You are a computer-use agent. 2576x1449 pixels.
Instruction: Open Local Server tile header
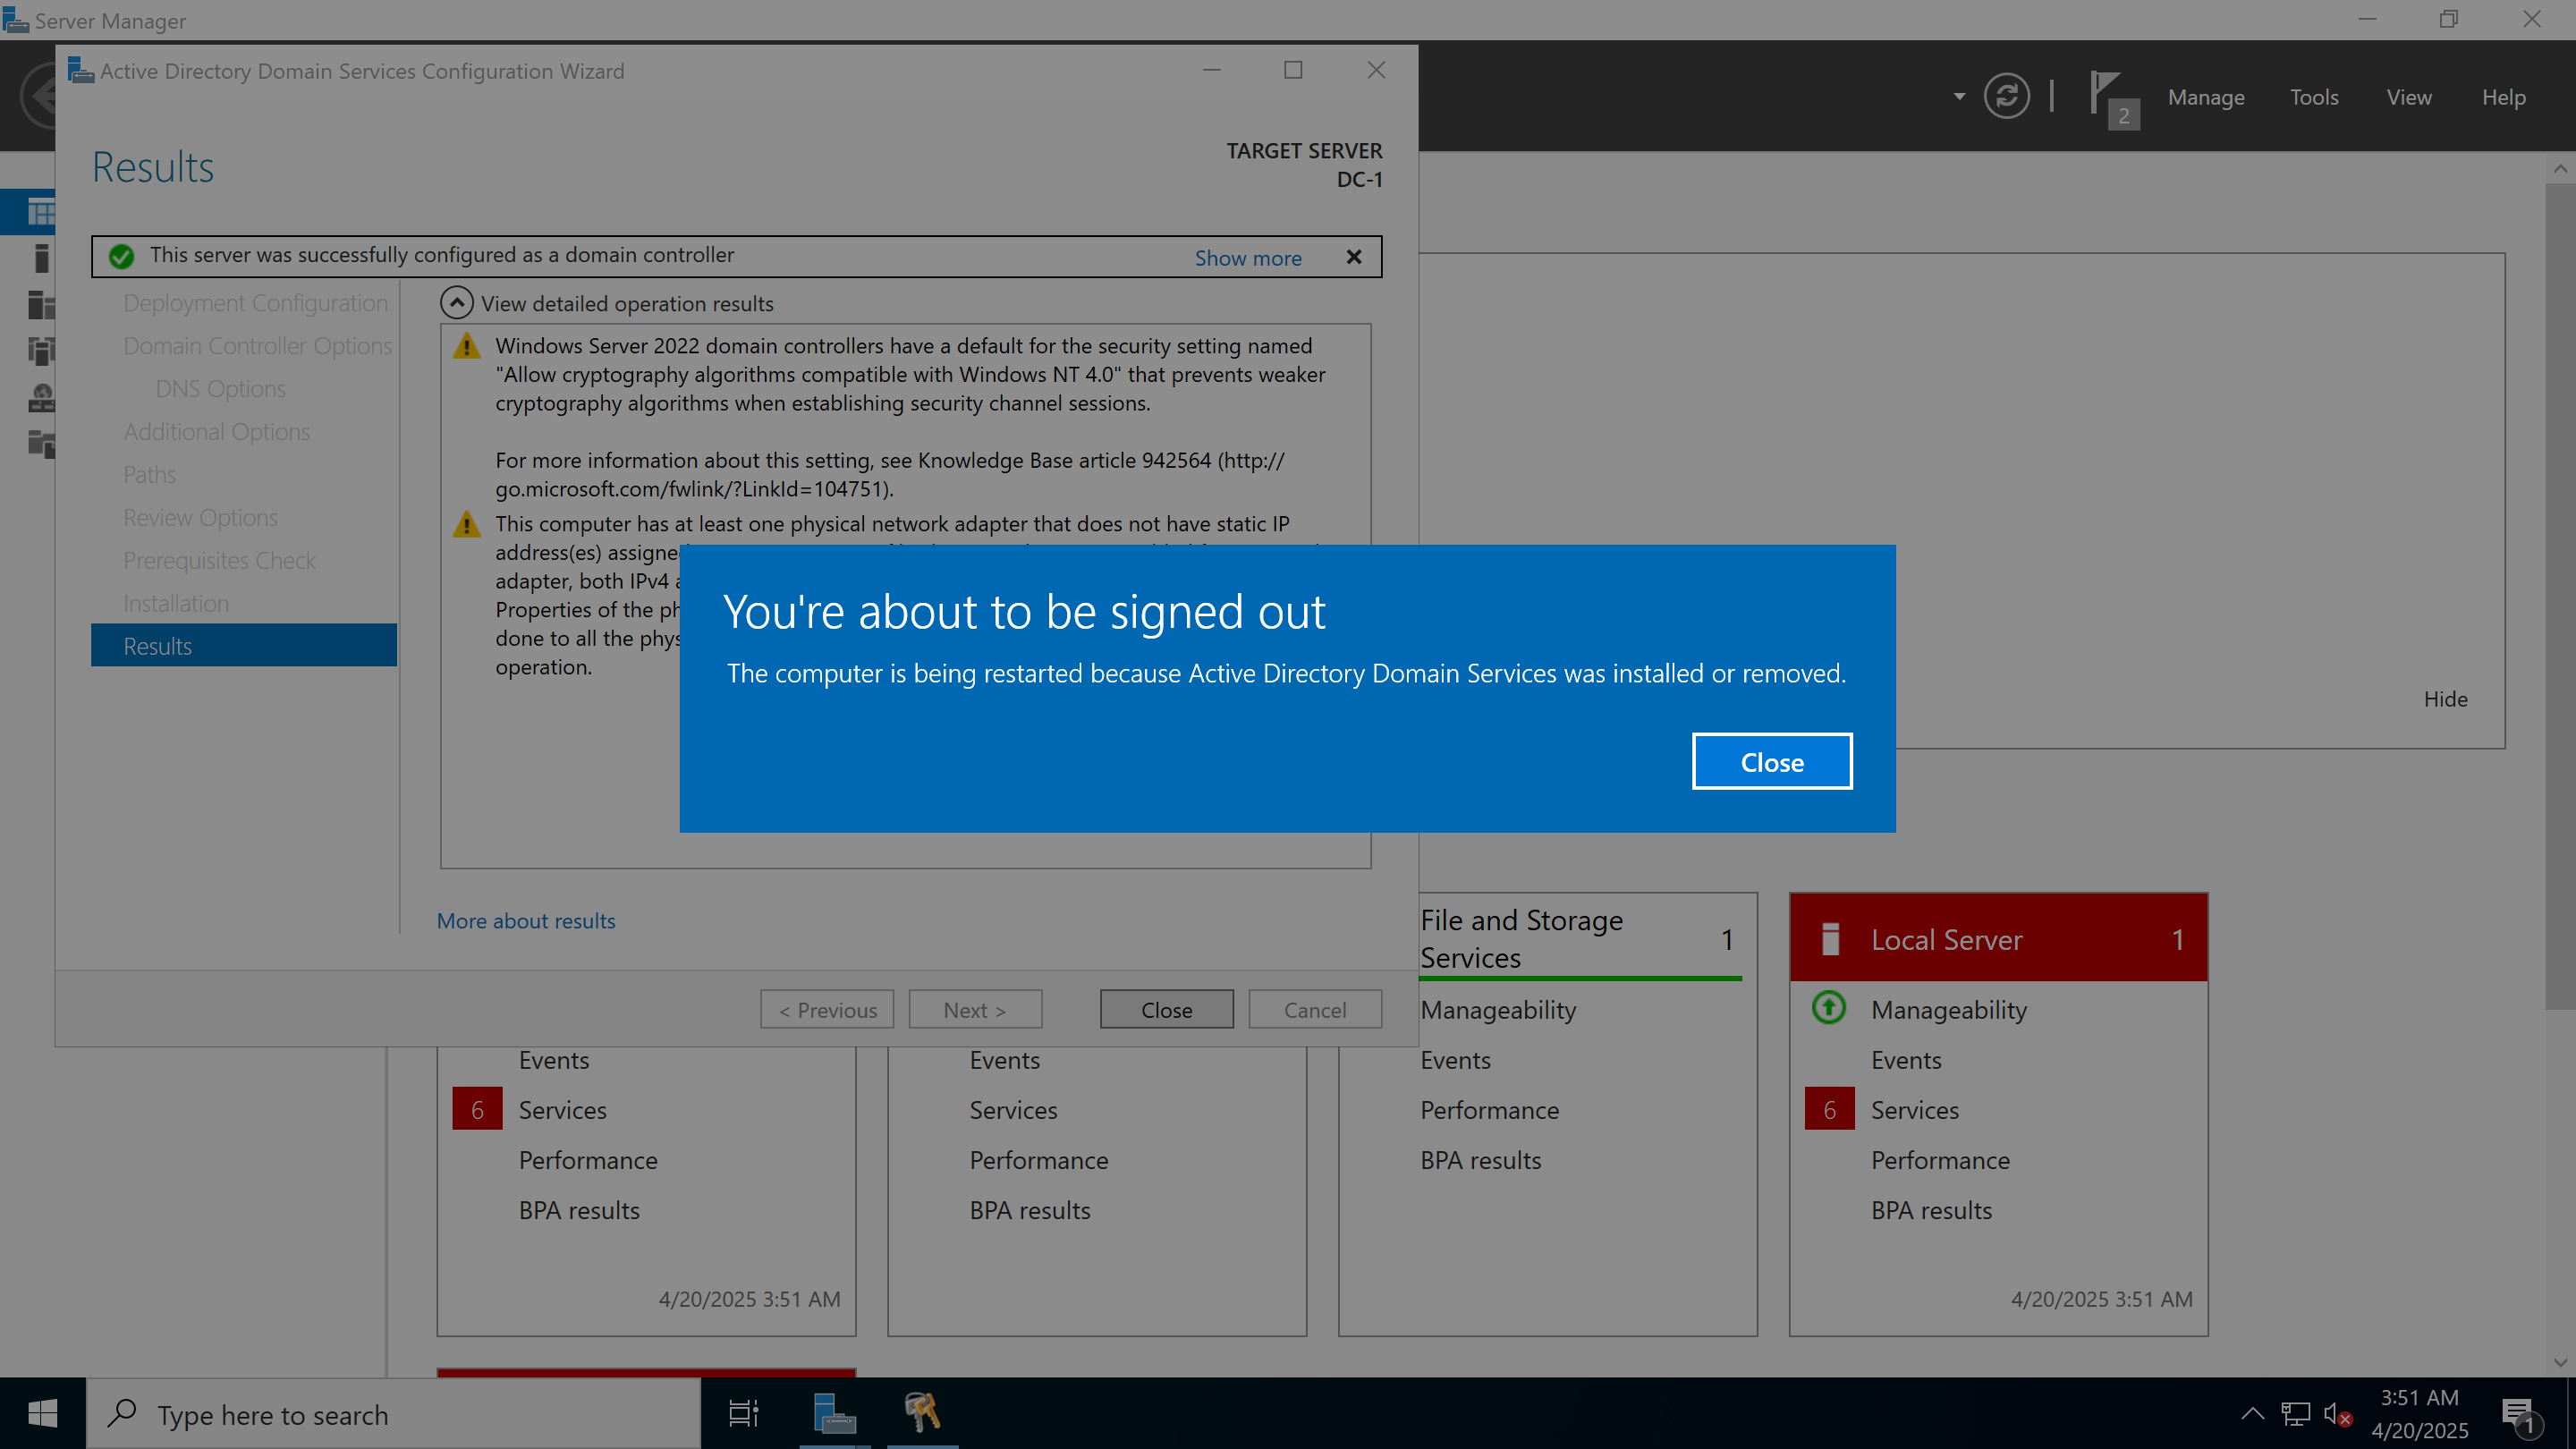(x=1998, y=939)
